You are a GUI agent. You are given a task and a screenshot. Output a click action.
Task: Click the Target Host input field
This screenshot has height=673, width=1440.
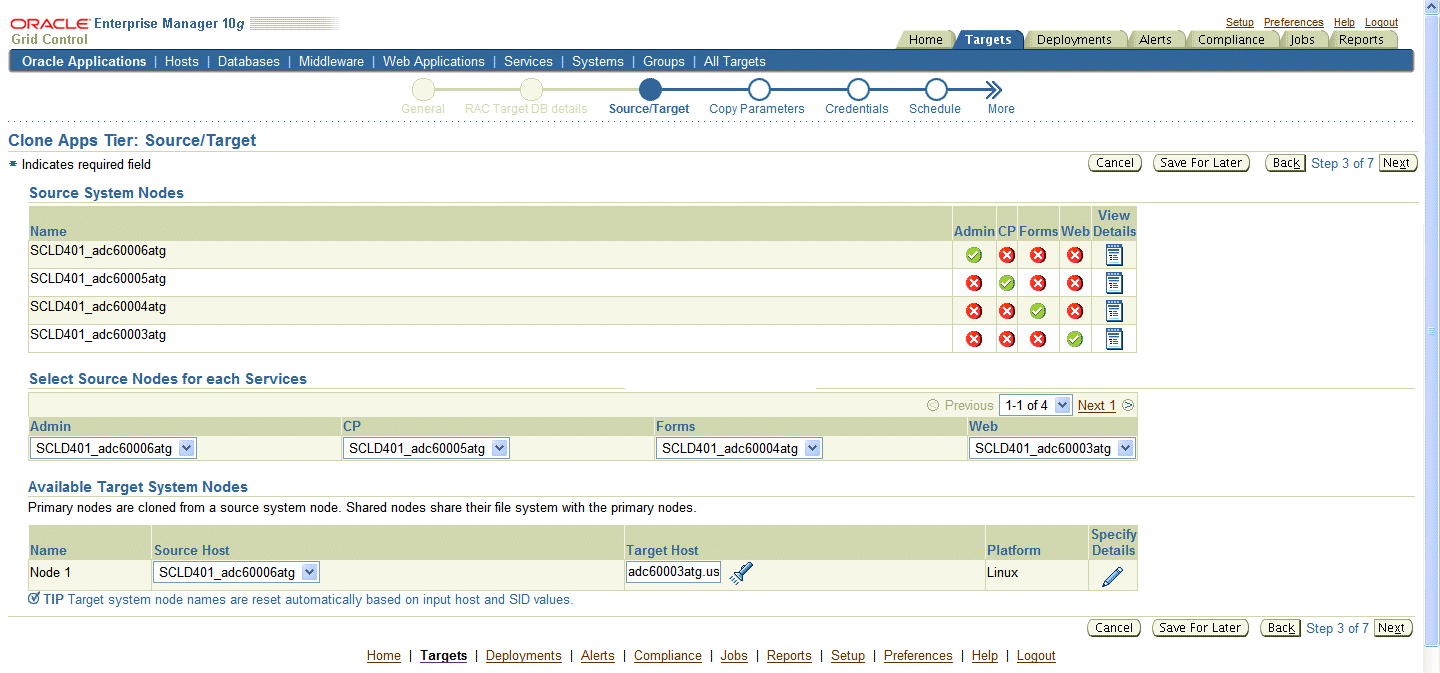[x=673, y=572]
